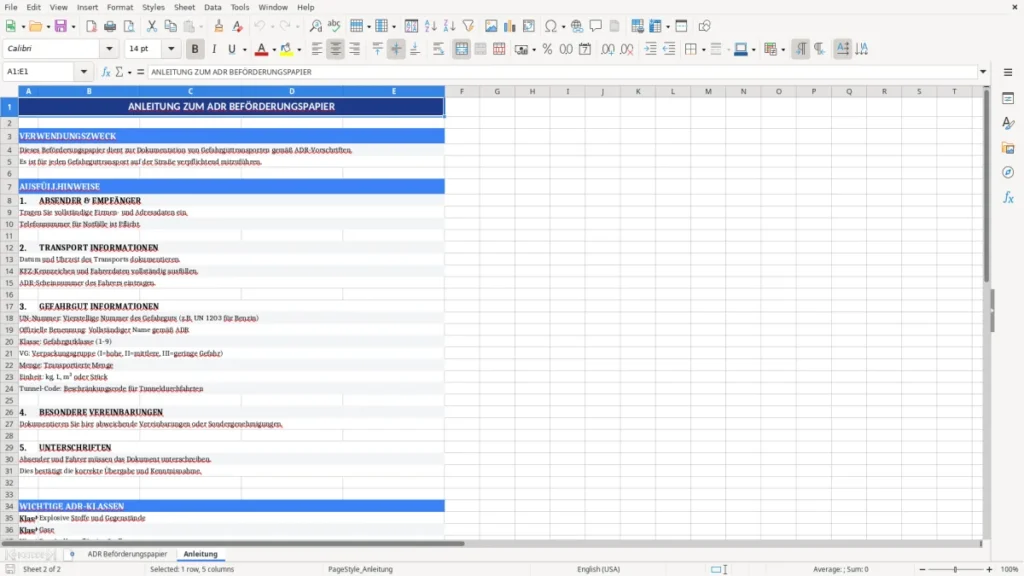Toggle Center Vertically alignment
Viewport: 1024px width, 576px height.
click(x=396, y=49)
